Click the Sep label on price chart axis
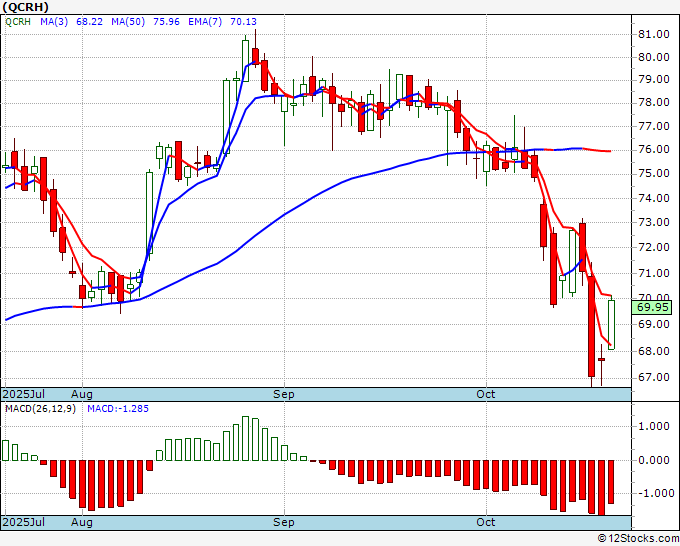The image size is (680, 546). tap(284, 394)
